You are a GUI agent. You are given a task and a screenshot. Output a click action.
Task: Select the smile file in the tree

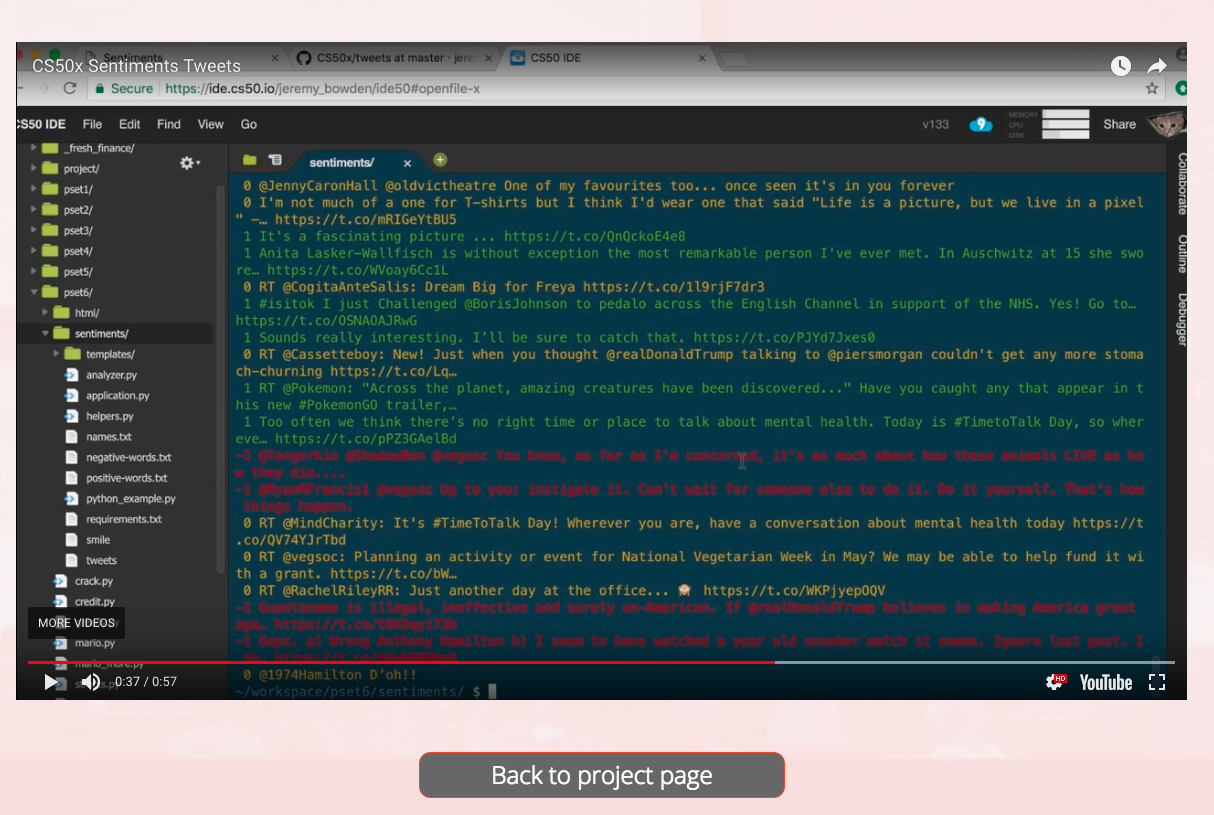tap(98, 540)
